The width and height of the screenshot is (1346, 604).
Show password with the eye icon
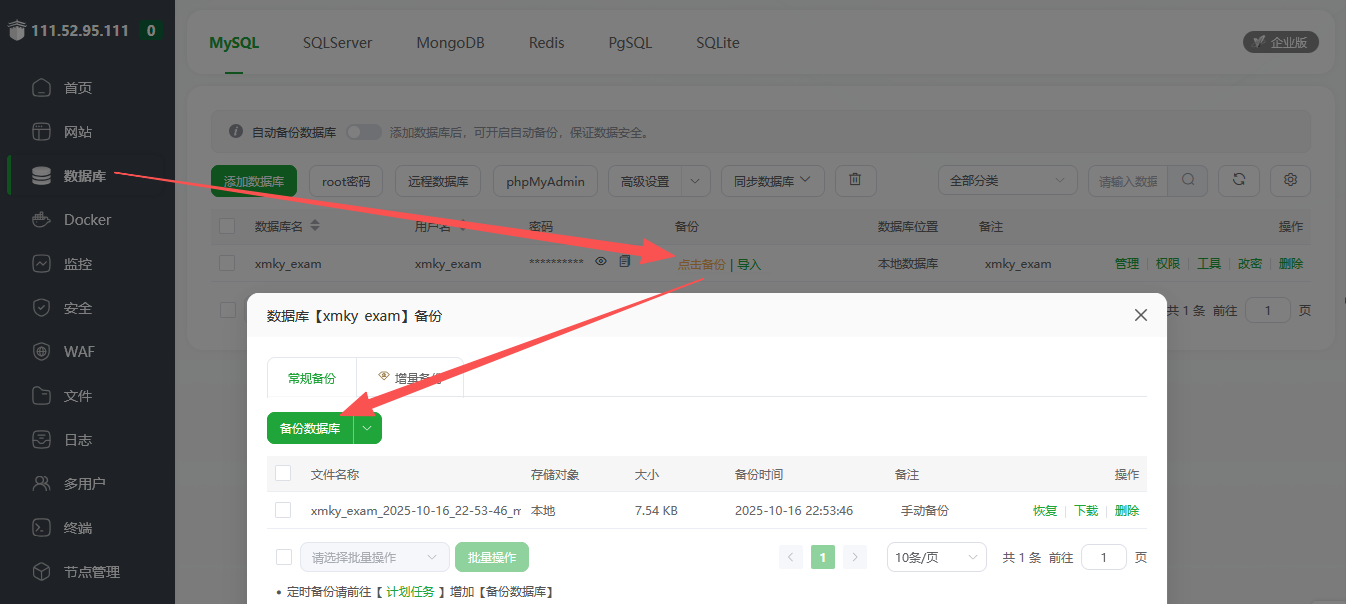pos(601,262)
